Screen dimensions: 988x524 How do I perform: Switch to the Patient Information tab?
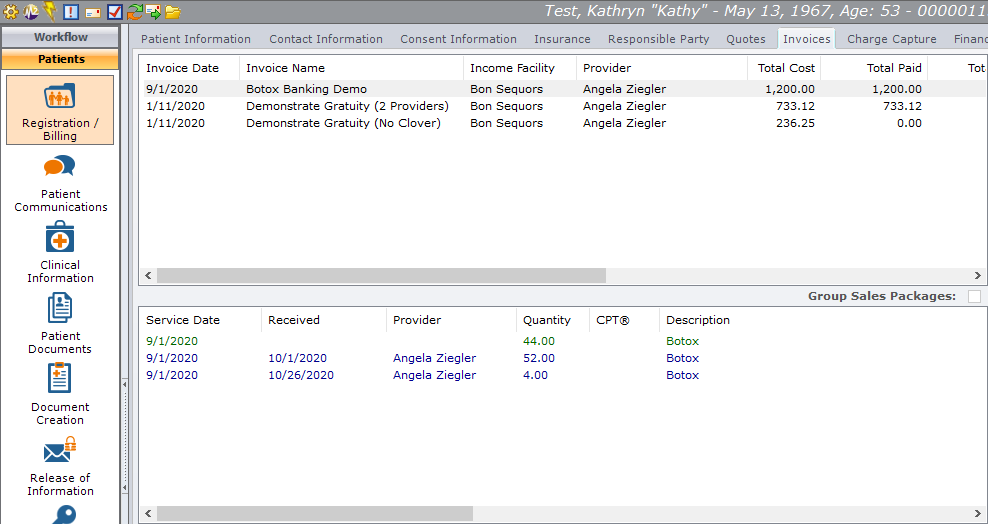point(195,39)
